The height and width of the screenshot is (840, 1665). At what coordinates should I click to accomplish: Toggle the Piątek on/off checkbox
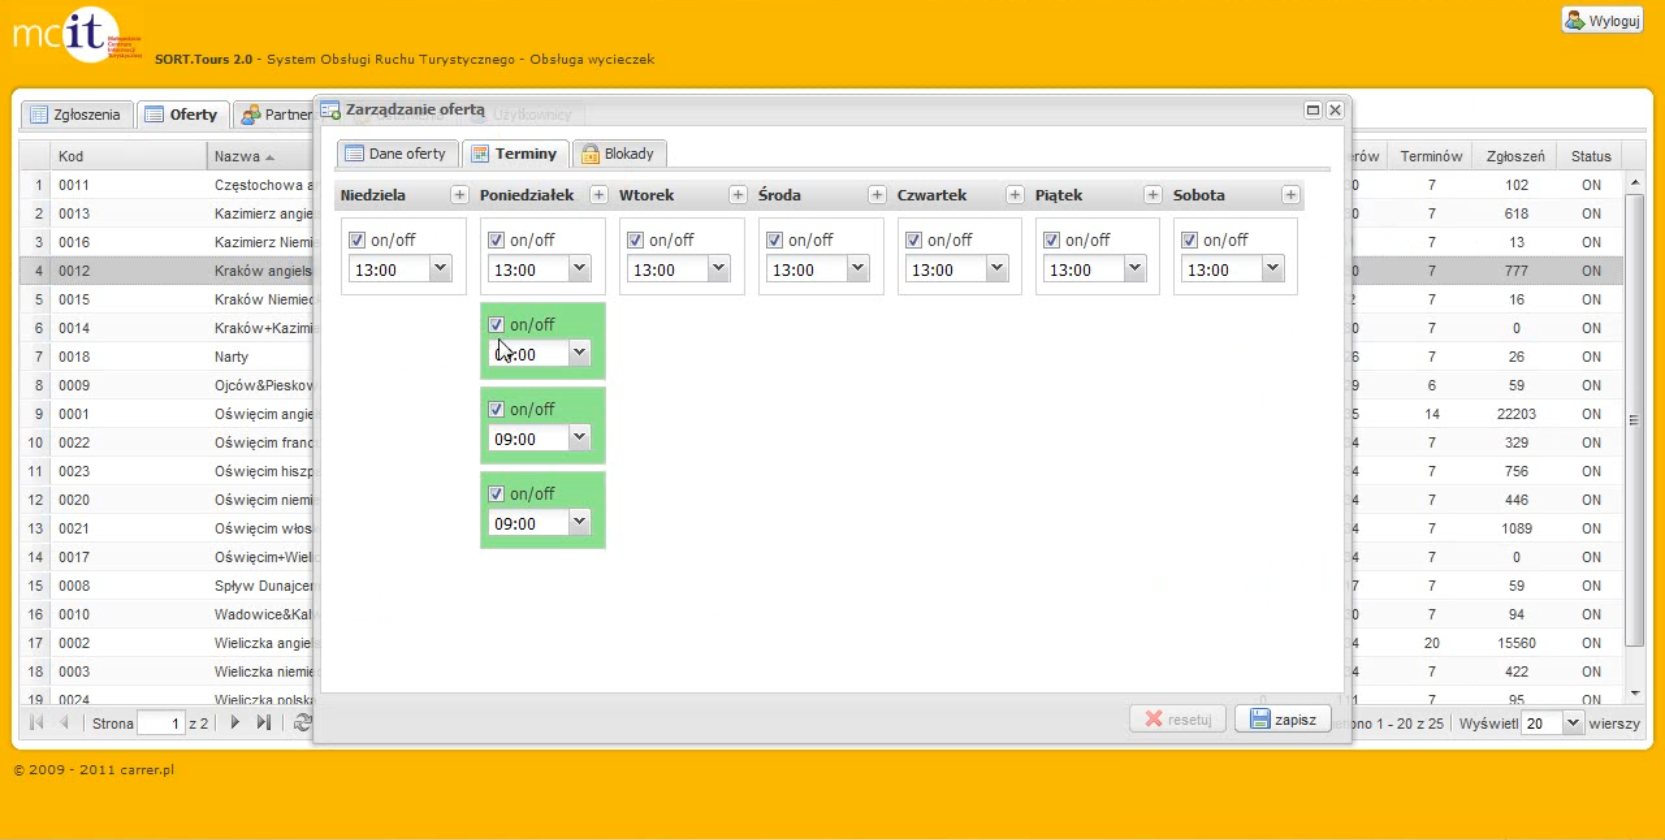click(1052, 240)
